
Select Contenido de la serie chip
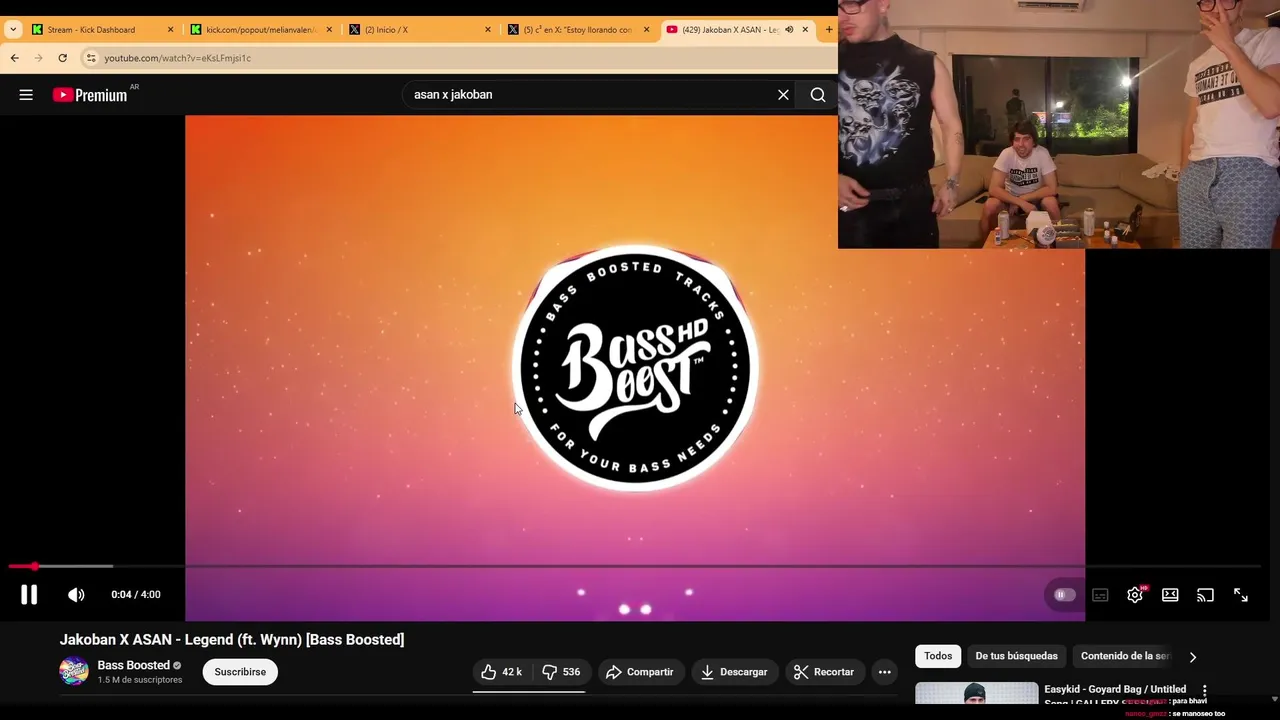[x=1125, y=656]
